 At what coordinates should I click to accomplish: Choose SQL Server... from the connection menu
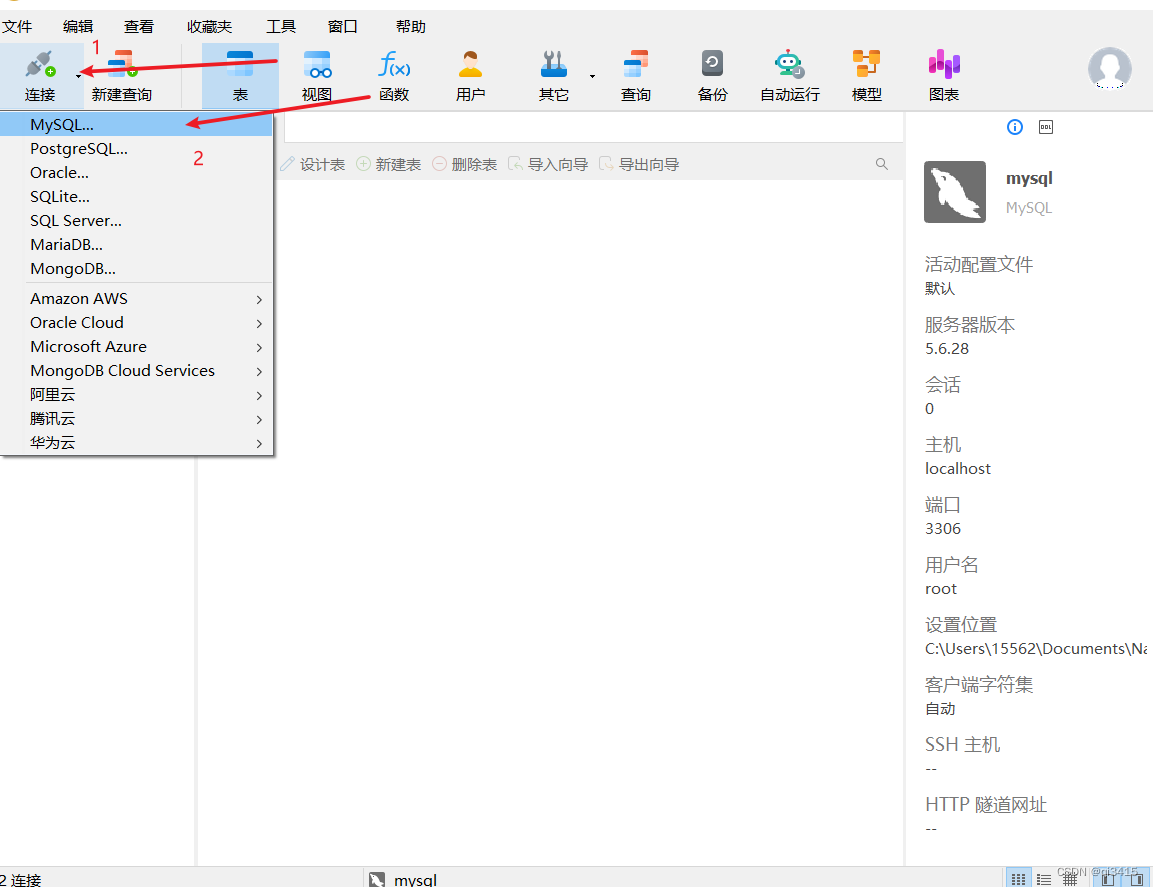click(x=137, y=221)
